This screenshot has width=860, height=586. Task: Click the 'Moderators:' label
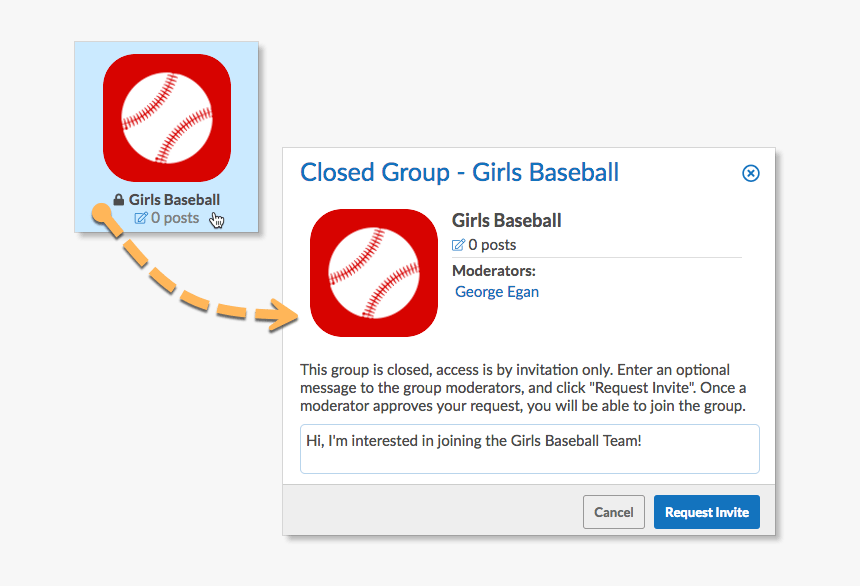tap(494, 271)
